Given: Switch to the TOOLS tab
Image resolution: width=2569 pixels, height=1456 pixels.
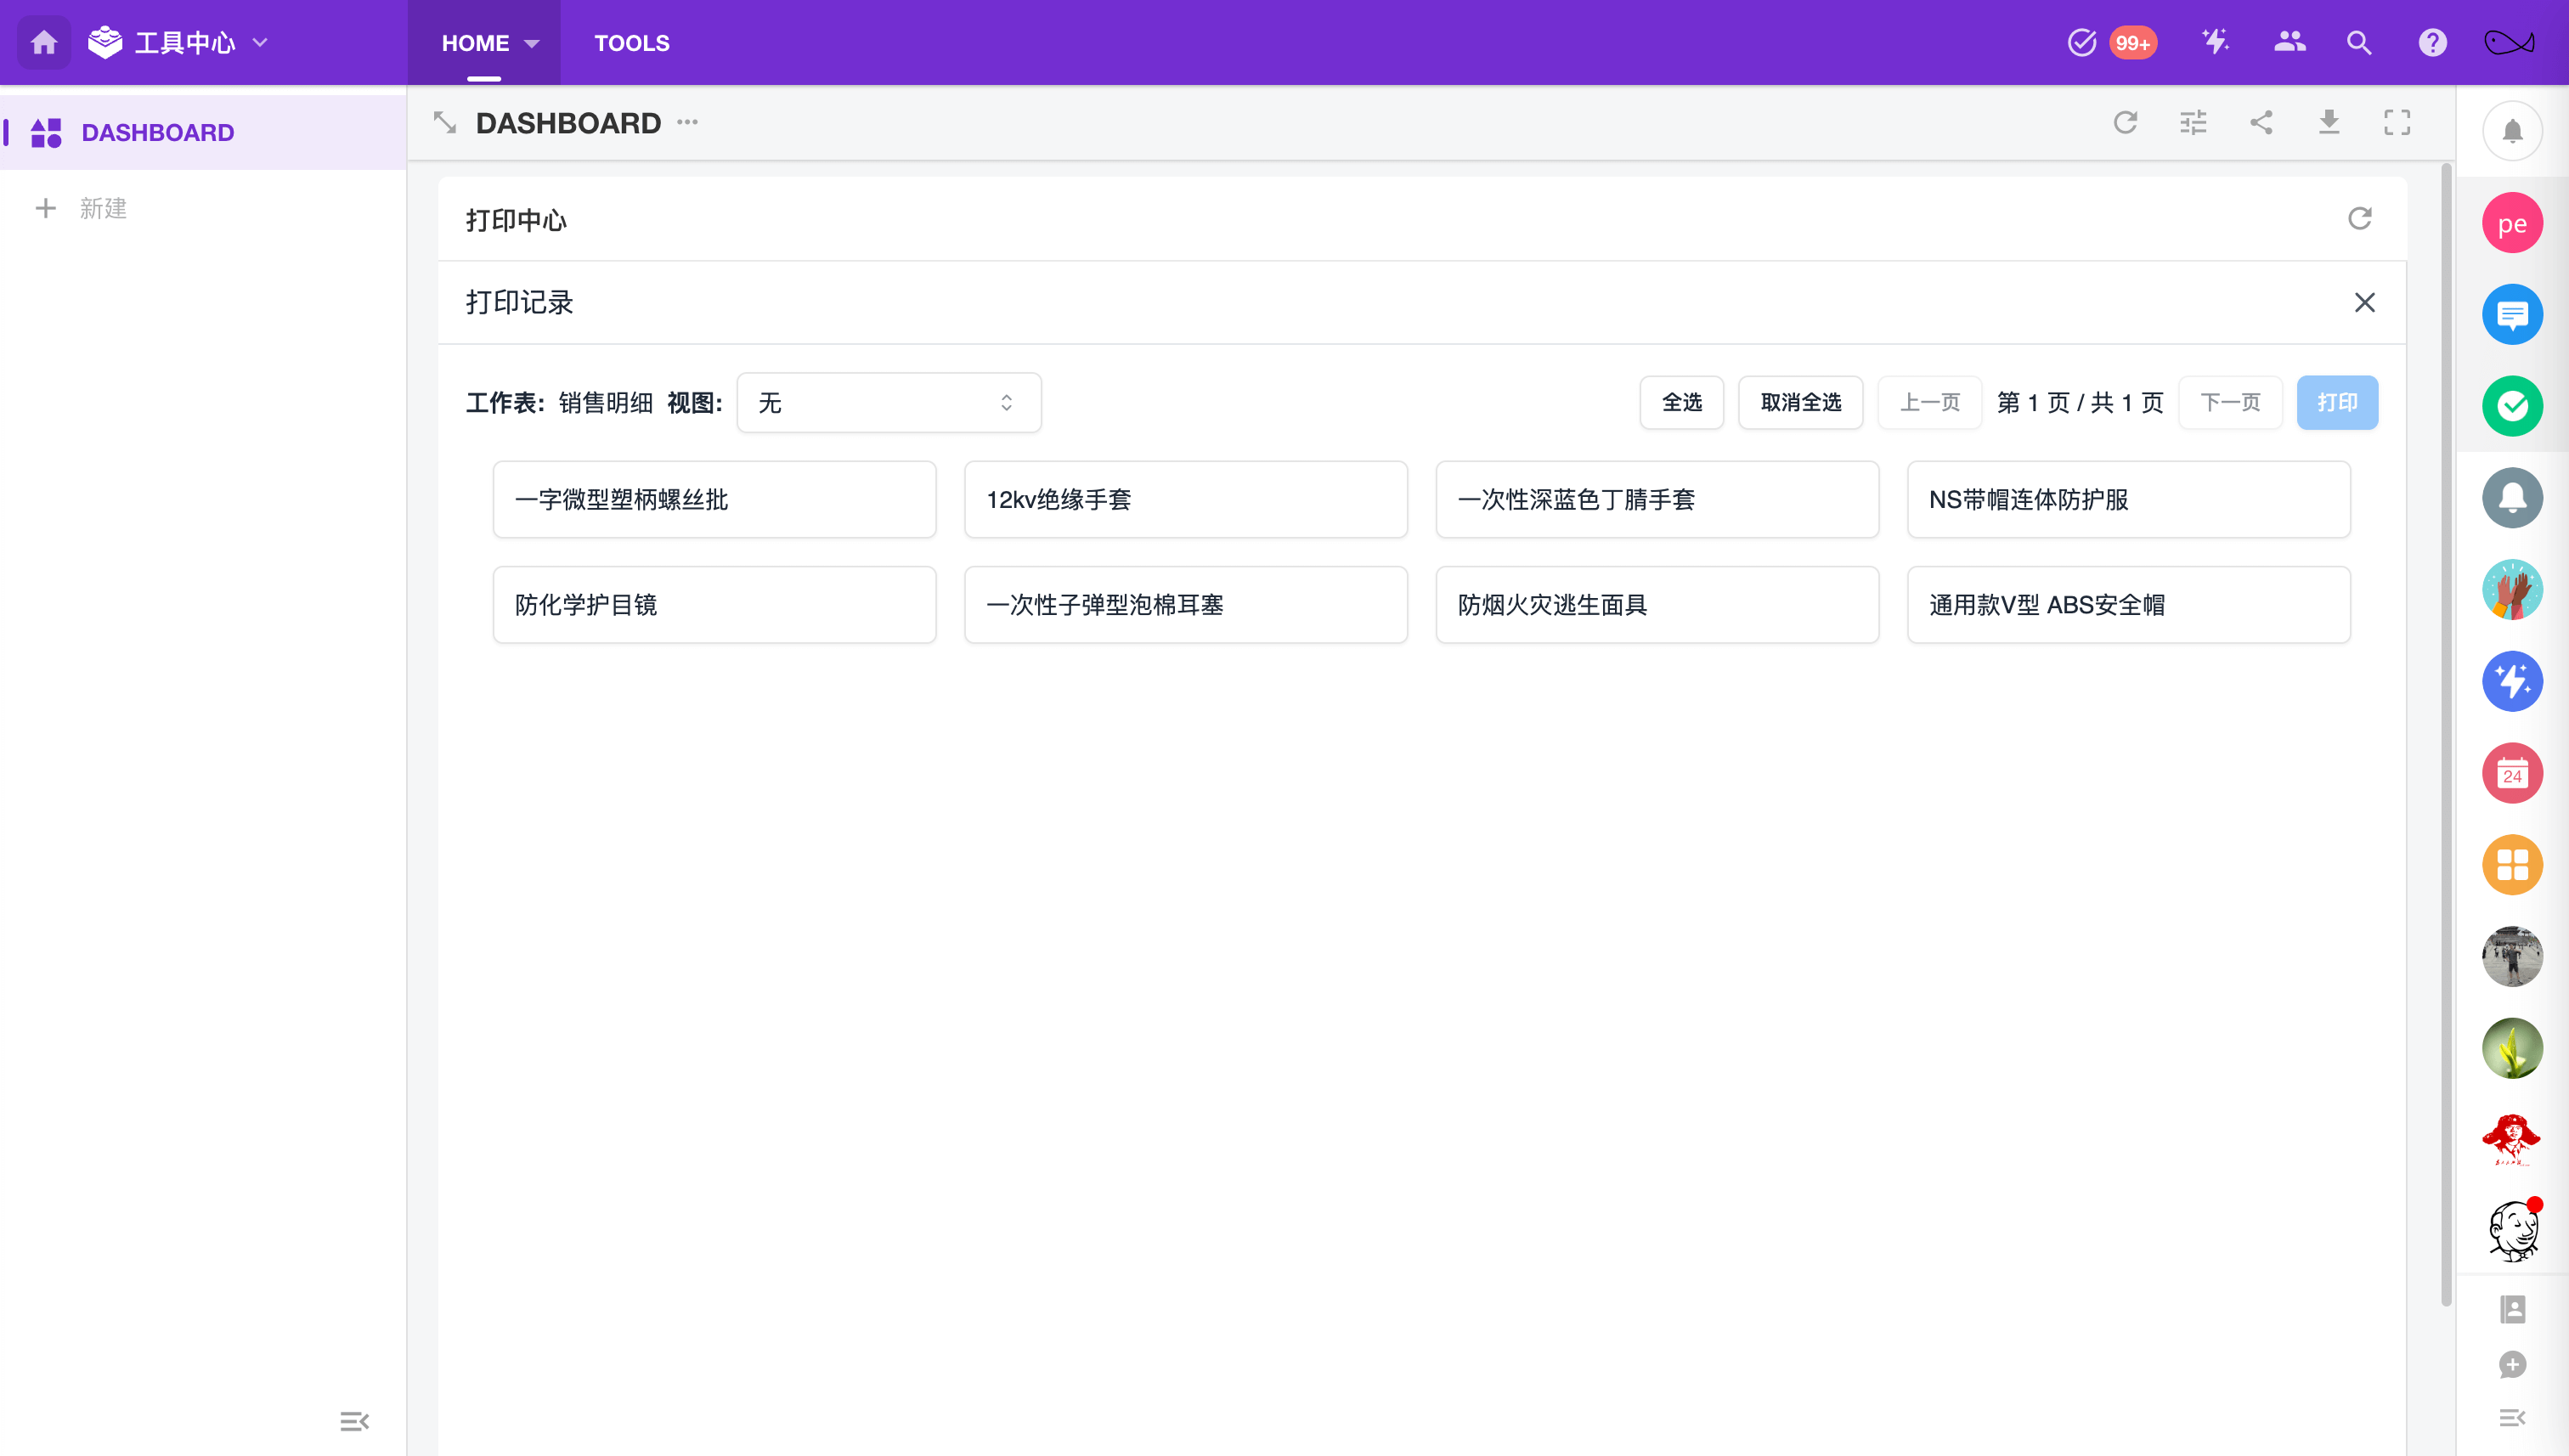Looking at the screenshot, I should 631,43.
